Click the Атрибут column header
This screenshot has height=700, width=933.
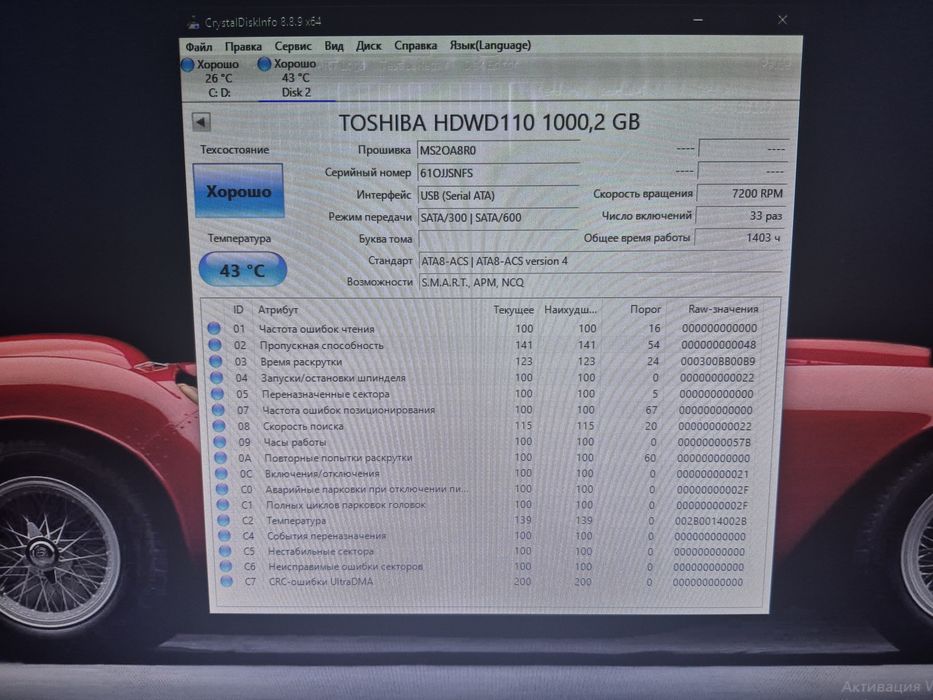(x=278, y=310)
